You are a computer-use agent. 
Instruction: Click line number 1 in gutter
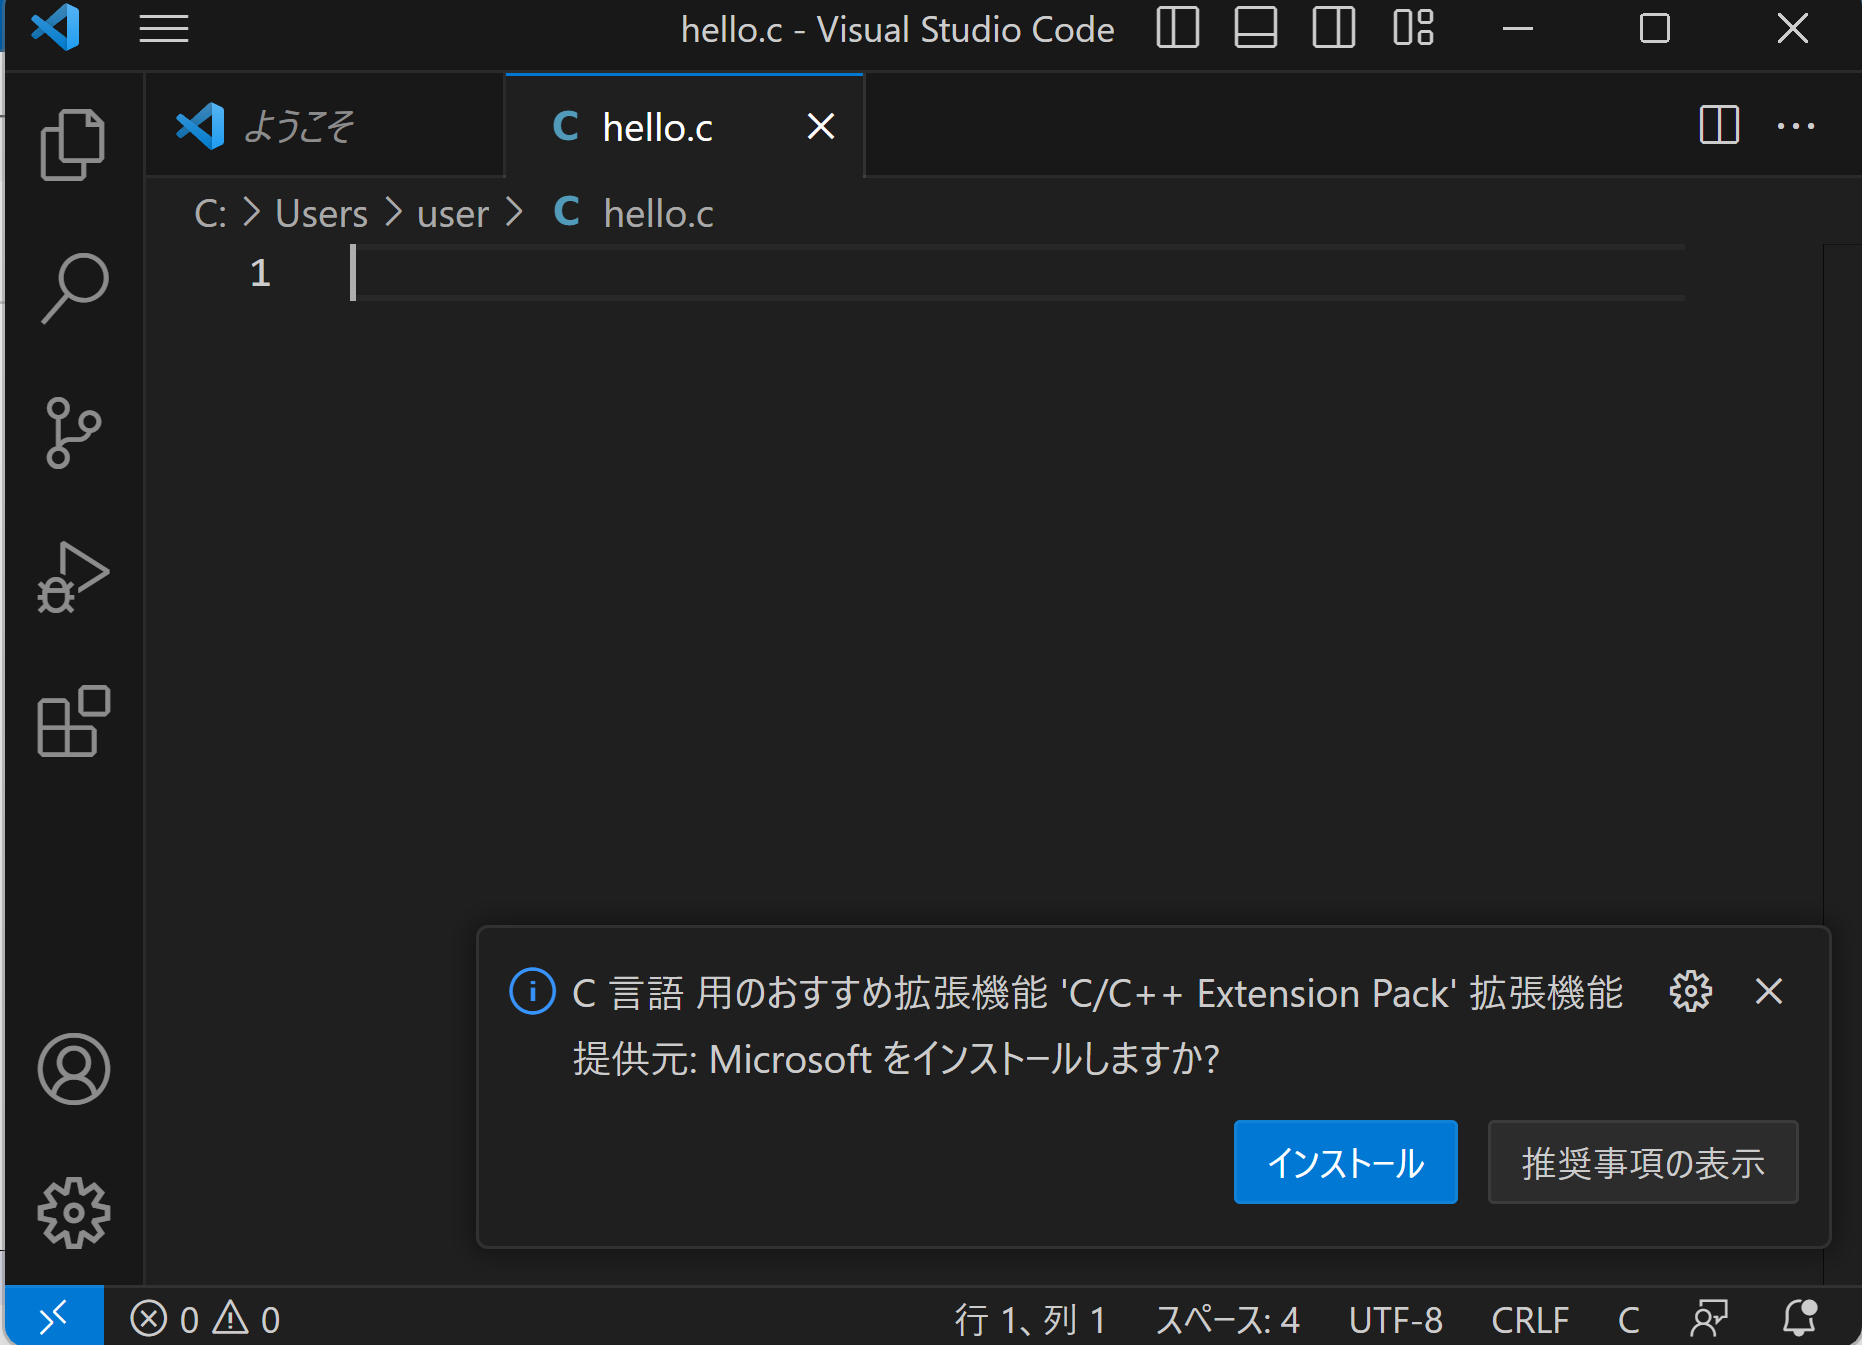260,273
